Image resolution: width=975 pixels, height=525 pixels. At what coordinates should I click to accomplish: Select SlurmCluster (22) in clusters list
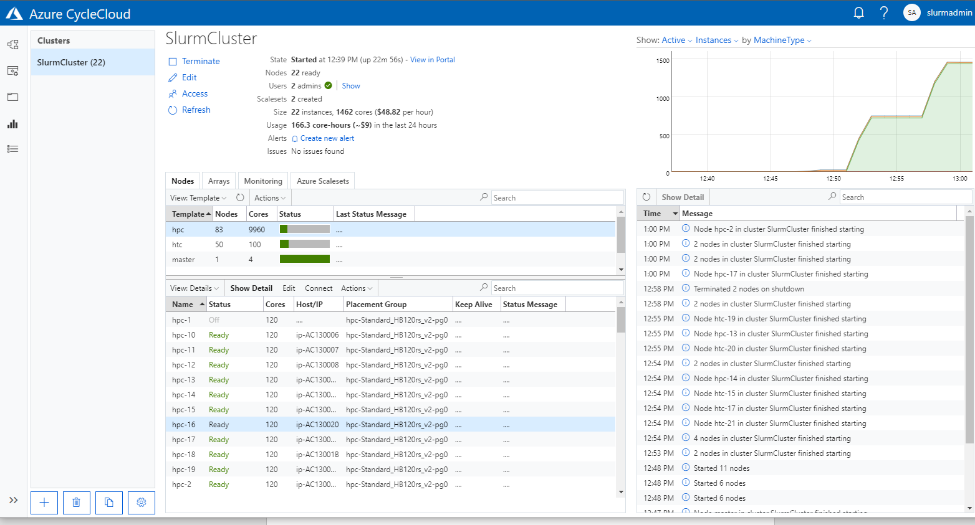click(93, 62)
